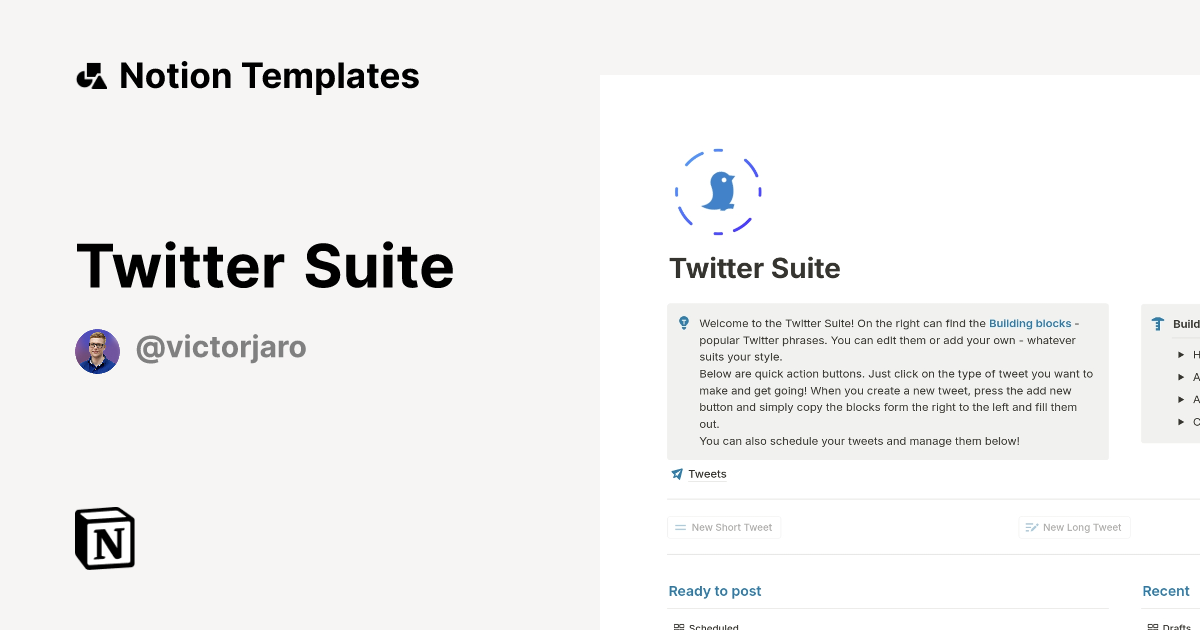Click the Notion N logo at bottom left
This screenshot has width=1200, height=630.
pos(104,538)
